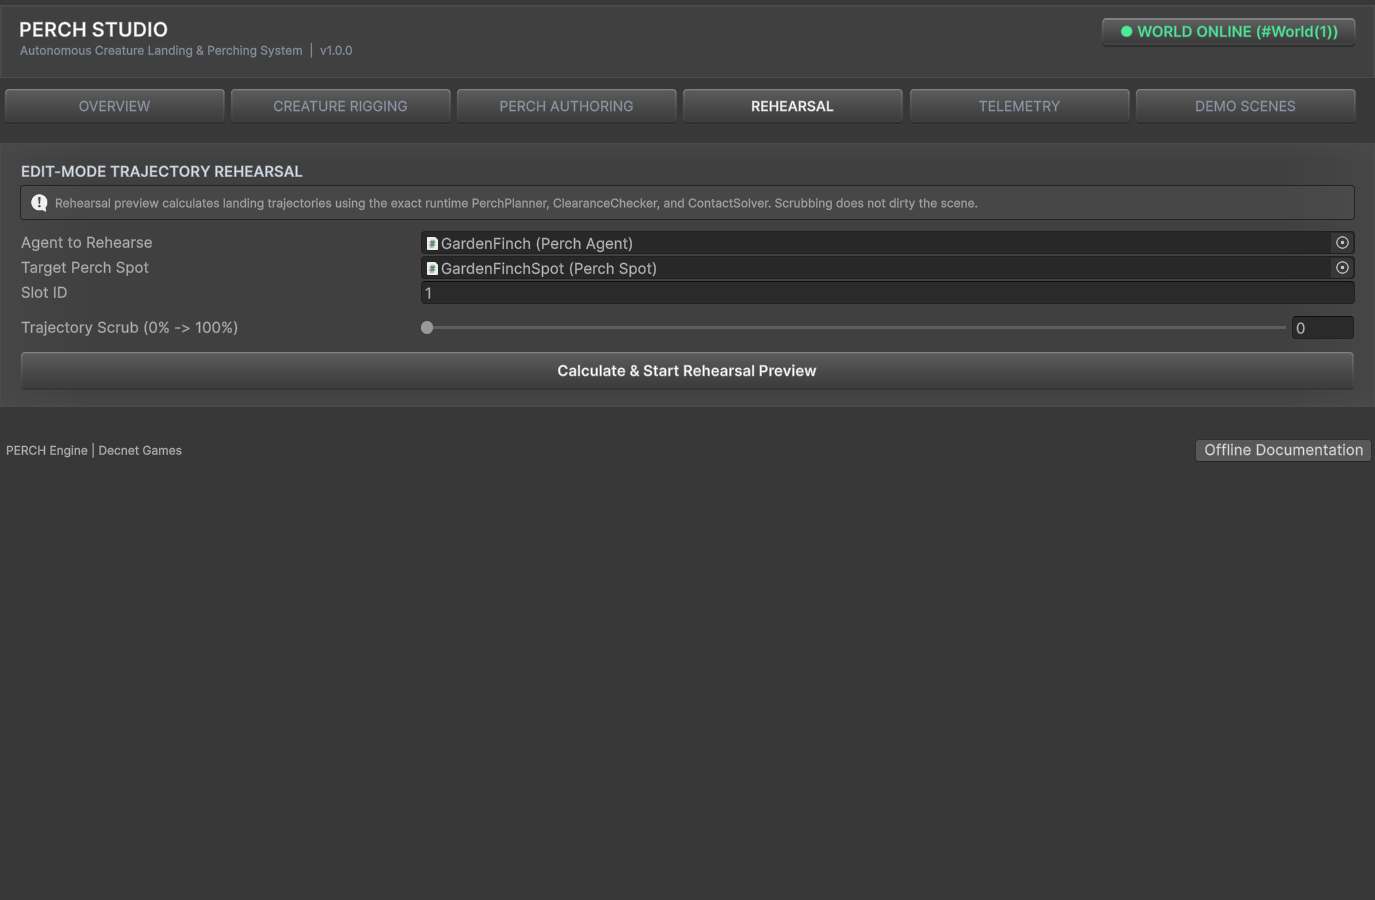Click the 'PERCH STUDIO' title
The height and width of the screenshot is (900, 1375).
click(94, 30)
